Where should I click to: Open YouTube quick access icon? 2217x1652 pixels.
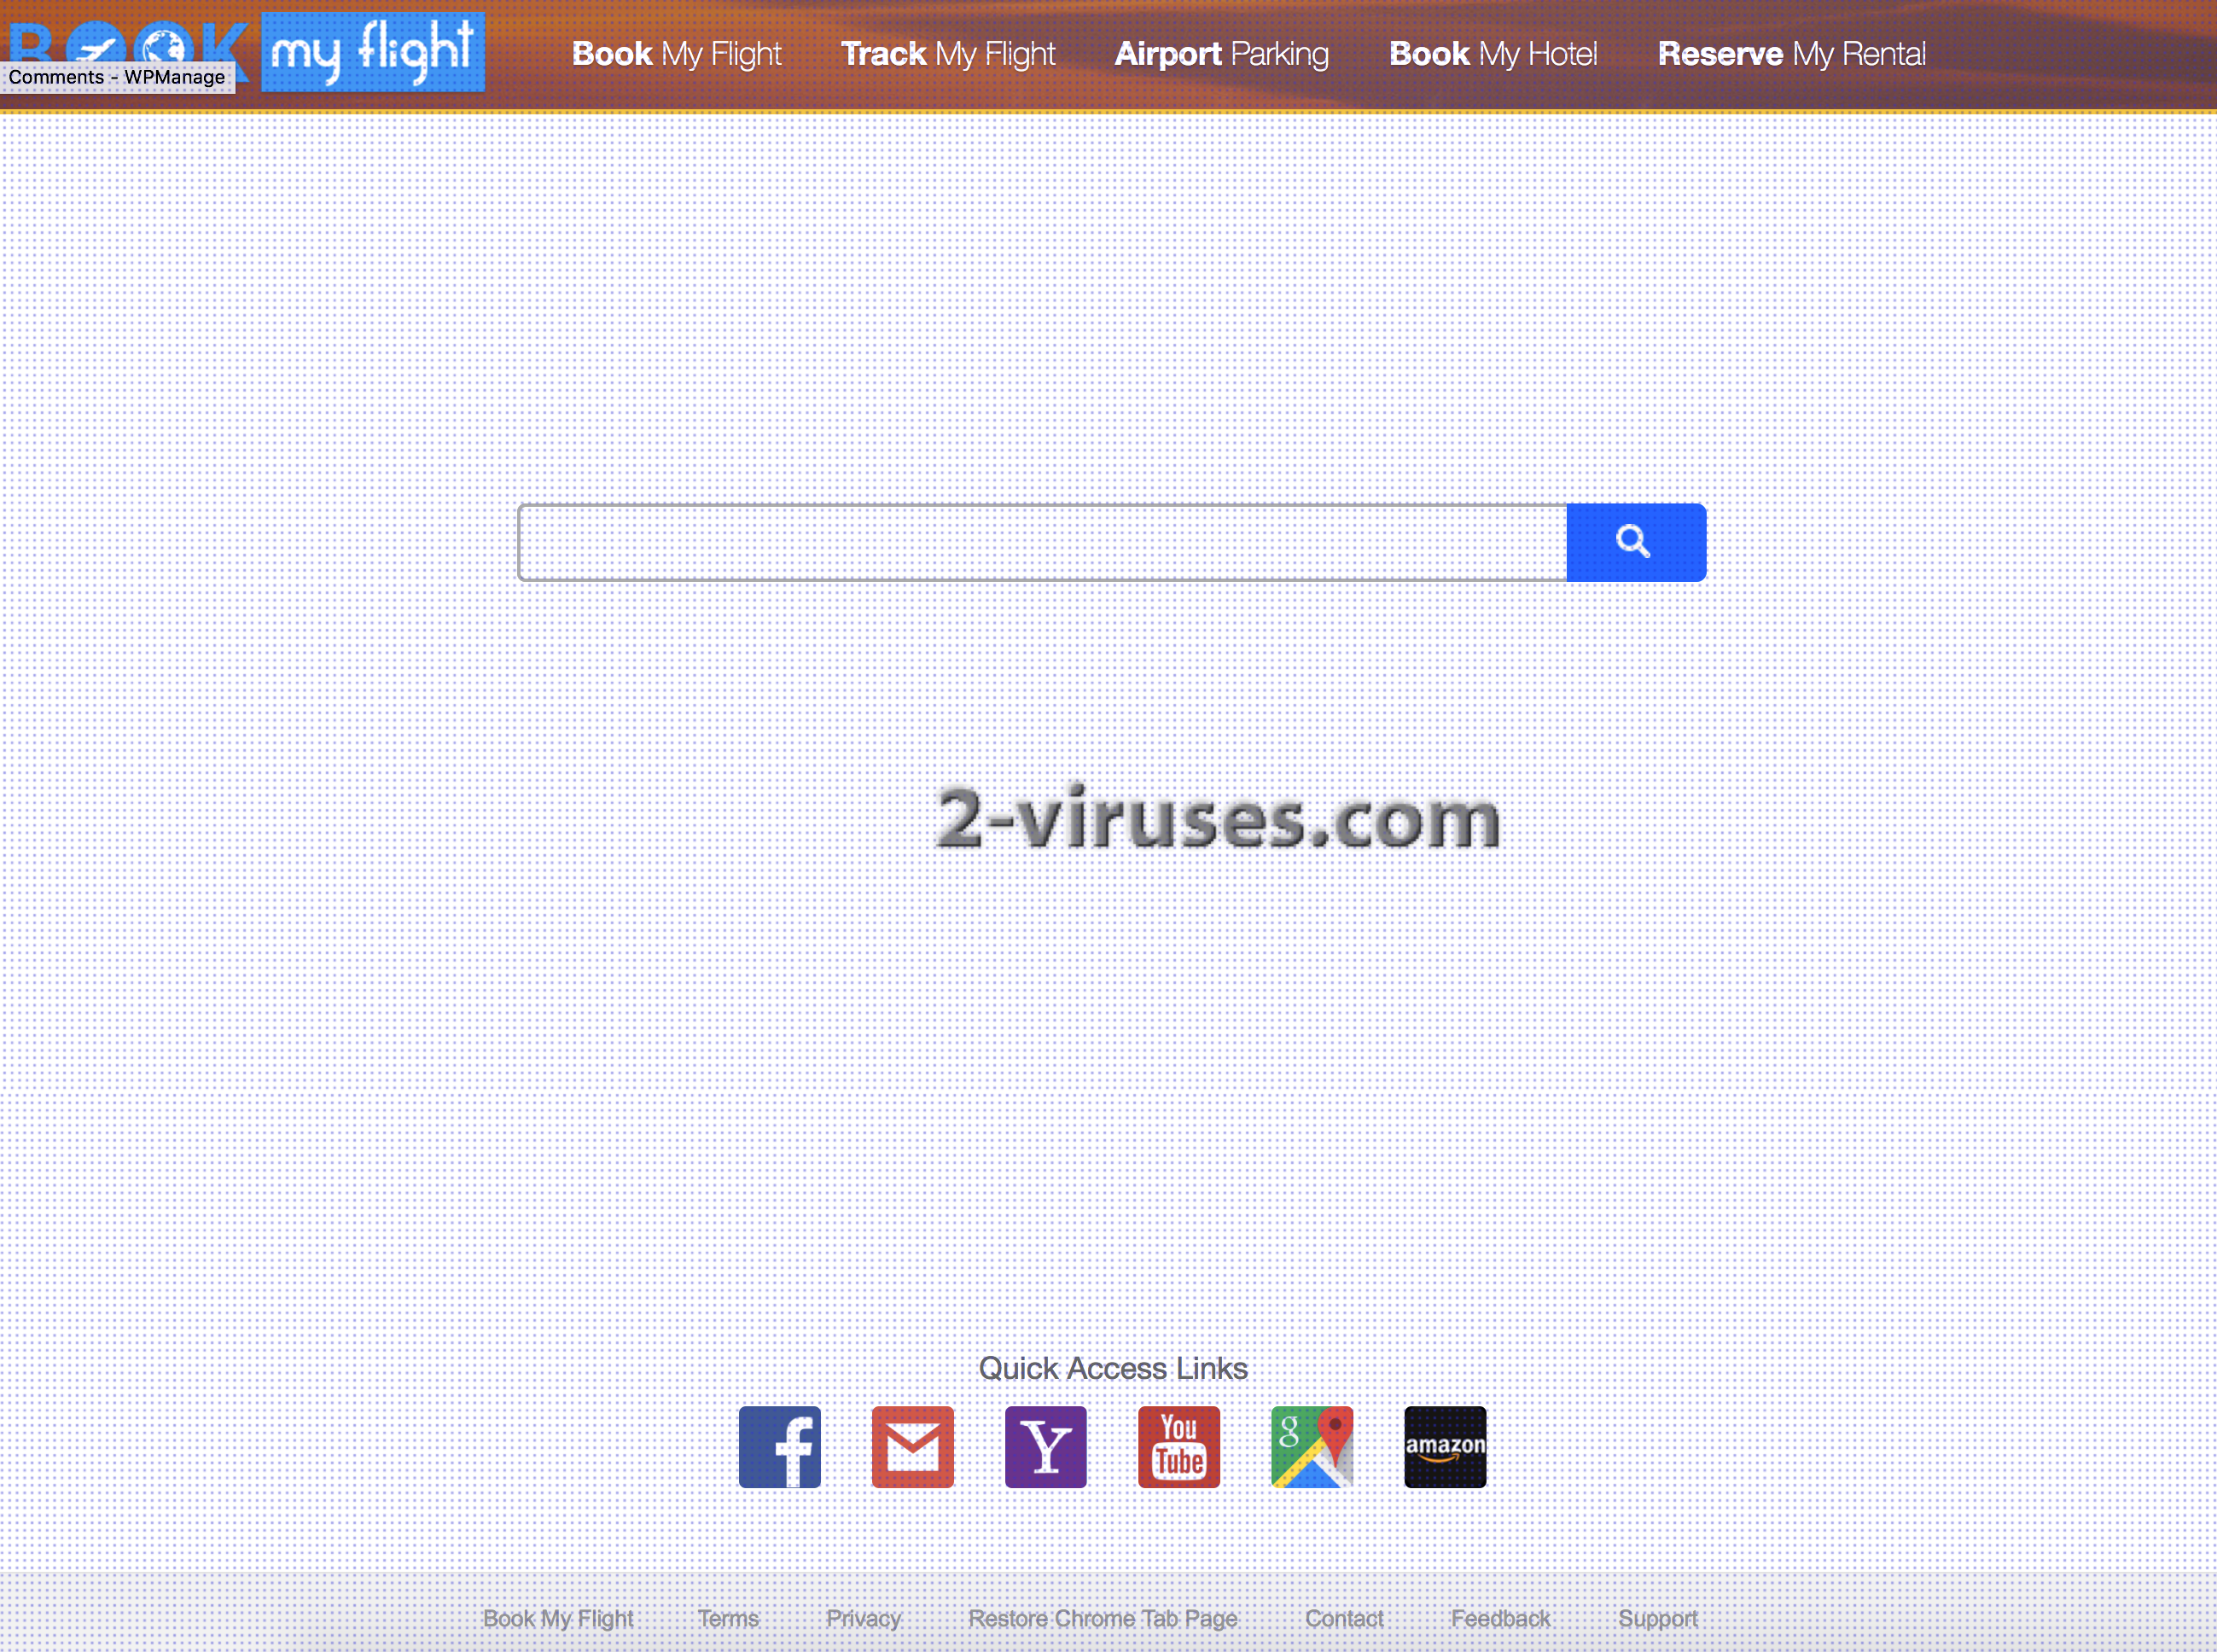click(1176, 1445)
